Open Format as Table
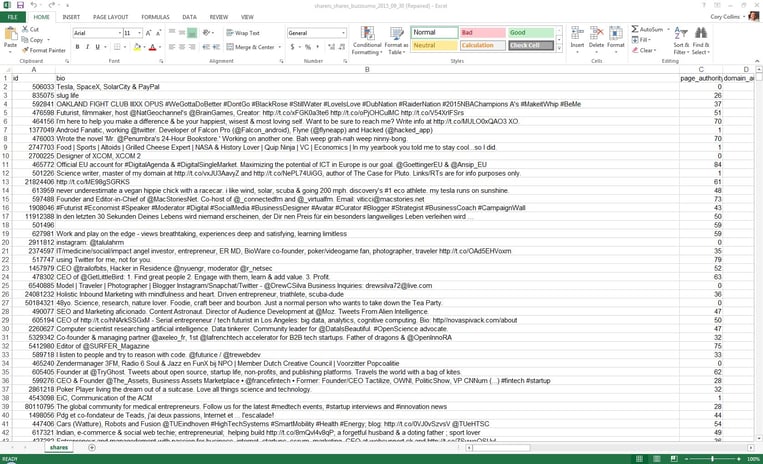Screen dimensions: 763x464 click(396, 41)
